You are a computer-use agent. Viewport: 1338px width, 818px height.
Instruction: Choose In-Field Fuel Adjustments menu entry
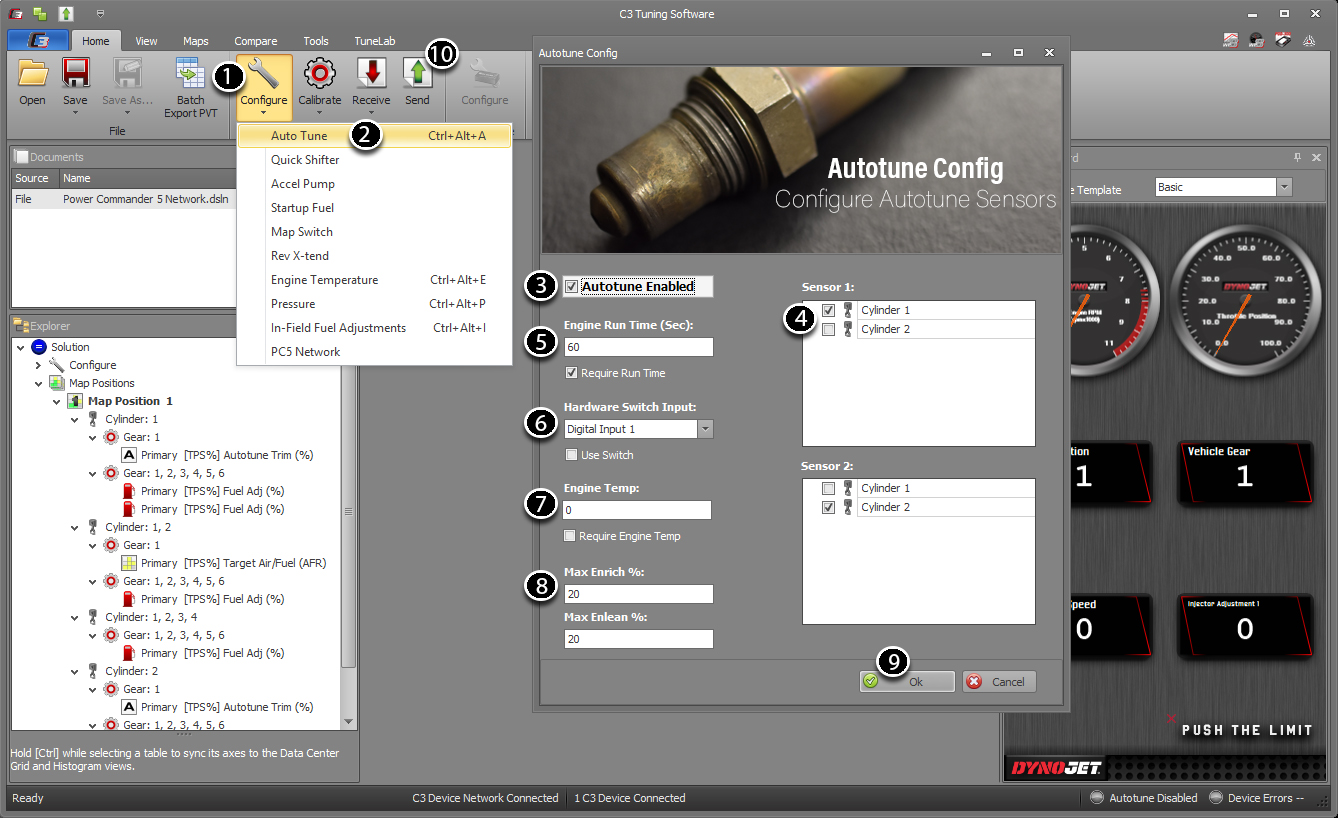[375, 328]
